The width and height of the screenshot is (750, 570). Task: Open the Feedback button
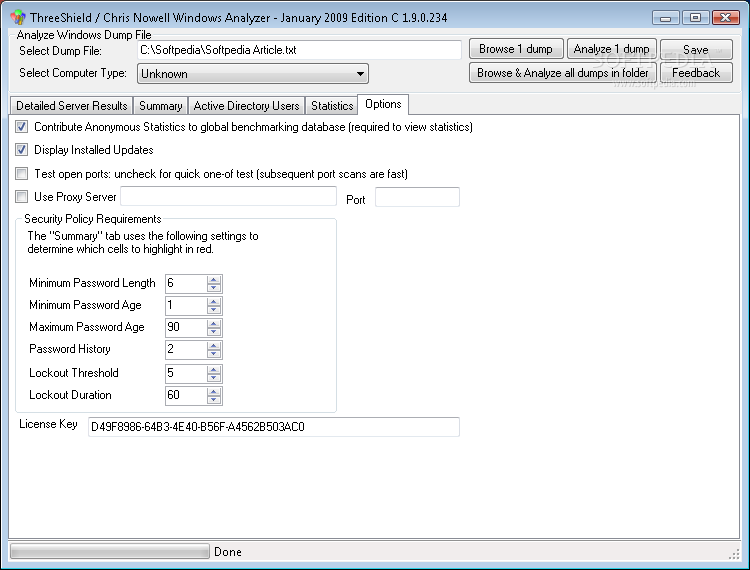696,73
